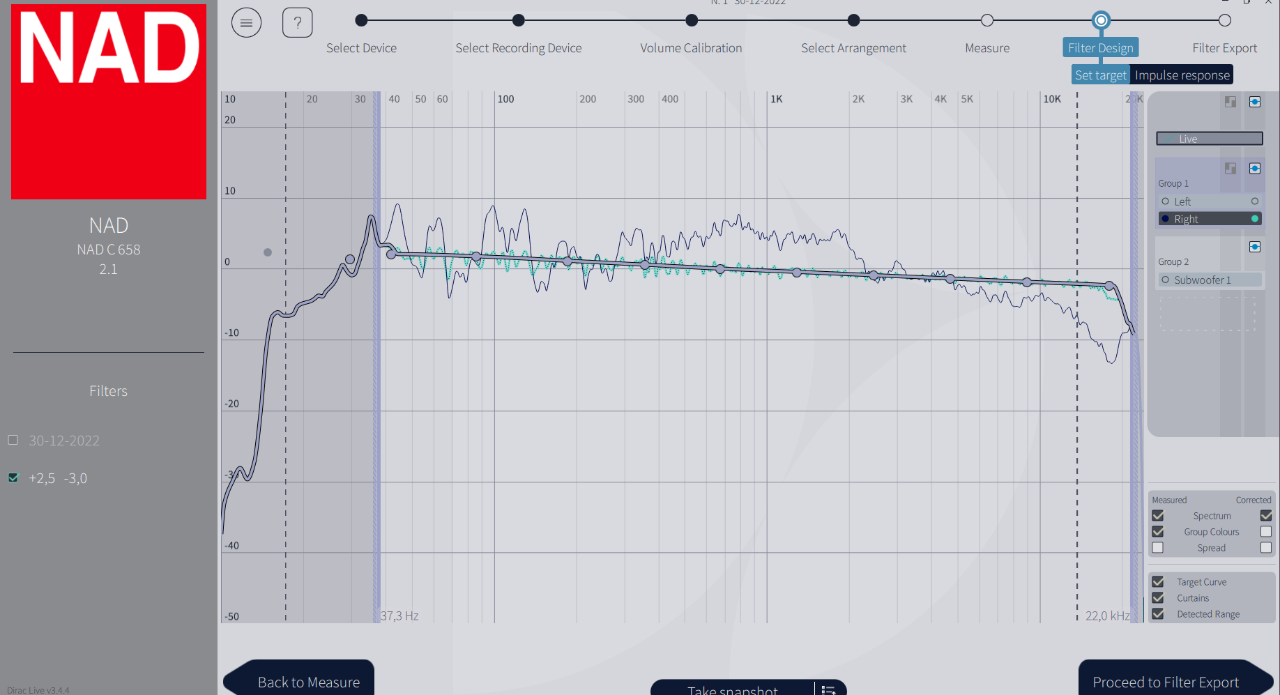
Task: Click the topmost grey step icon above Live
Action: (1231, 101)
